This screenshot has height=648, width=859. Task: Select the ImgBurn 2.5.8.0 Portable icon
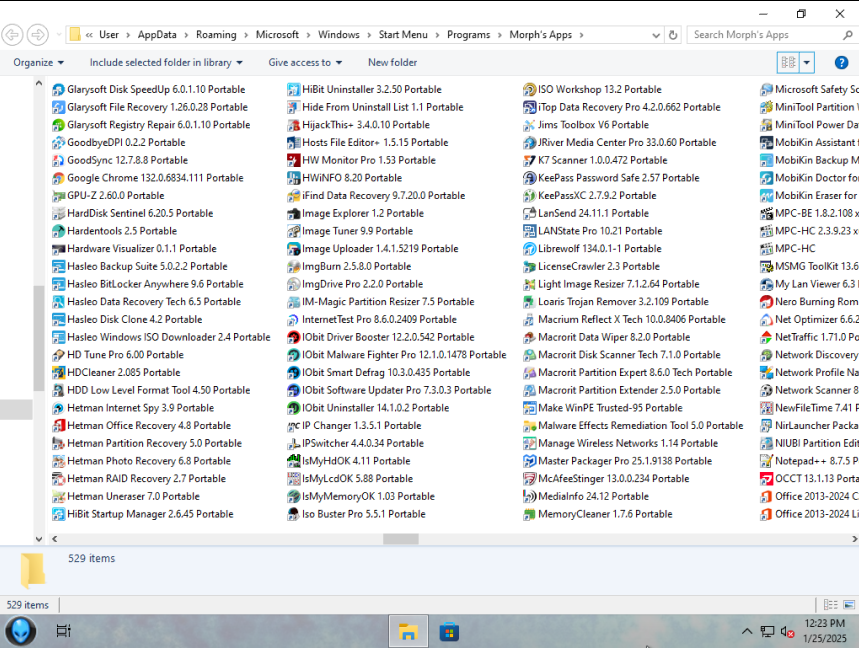click(x=294, y=266)
